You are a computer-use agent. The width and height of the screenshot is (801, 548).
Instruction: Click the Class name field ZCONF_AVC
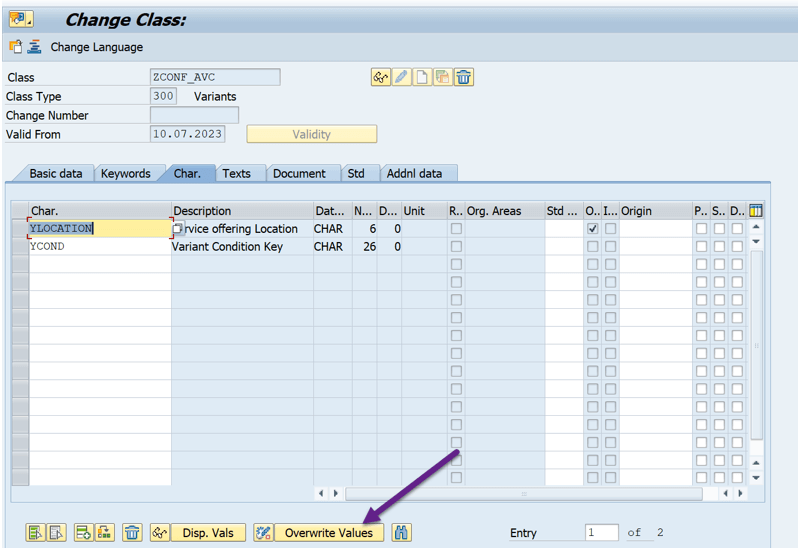[215, 77]
